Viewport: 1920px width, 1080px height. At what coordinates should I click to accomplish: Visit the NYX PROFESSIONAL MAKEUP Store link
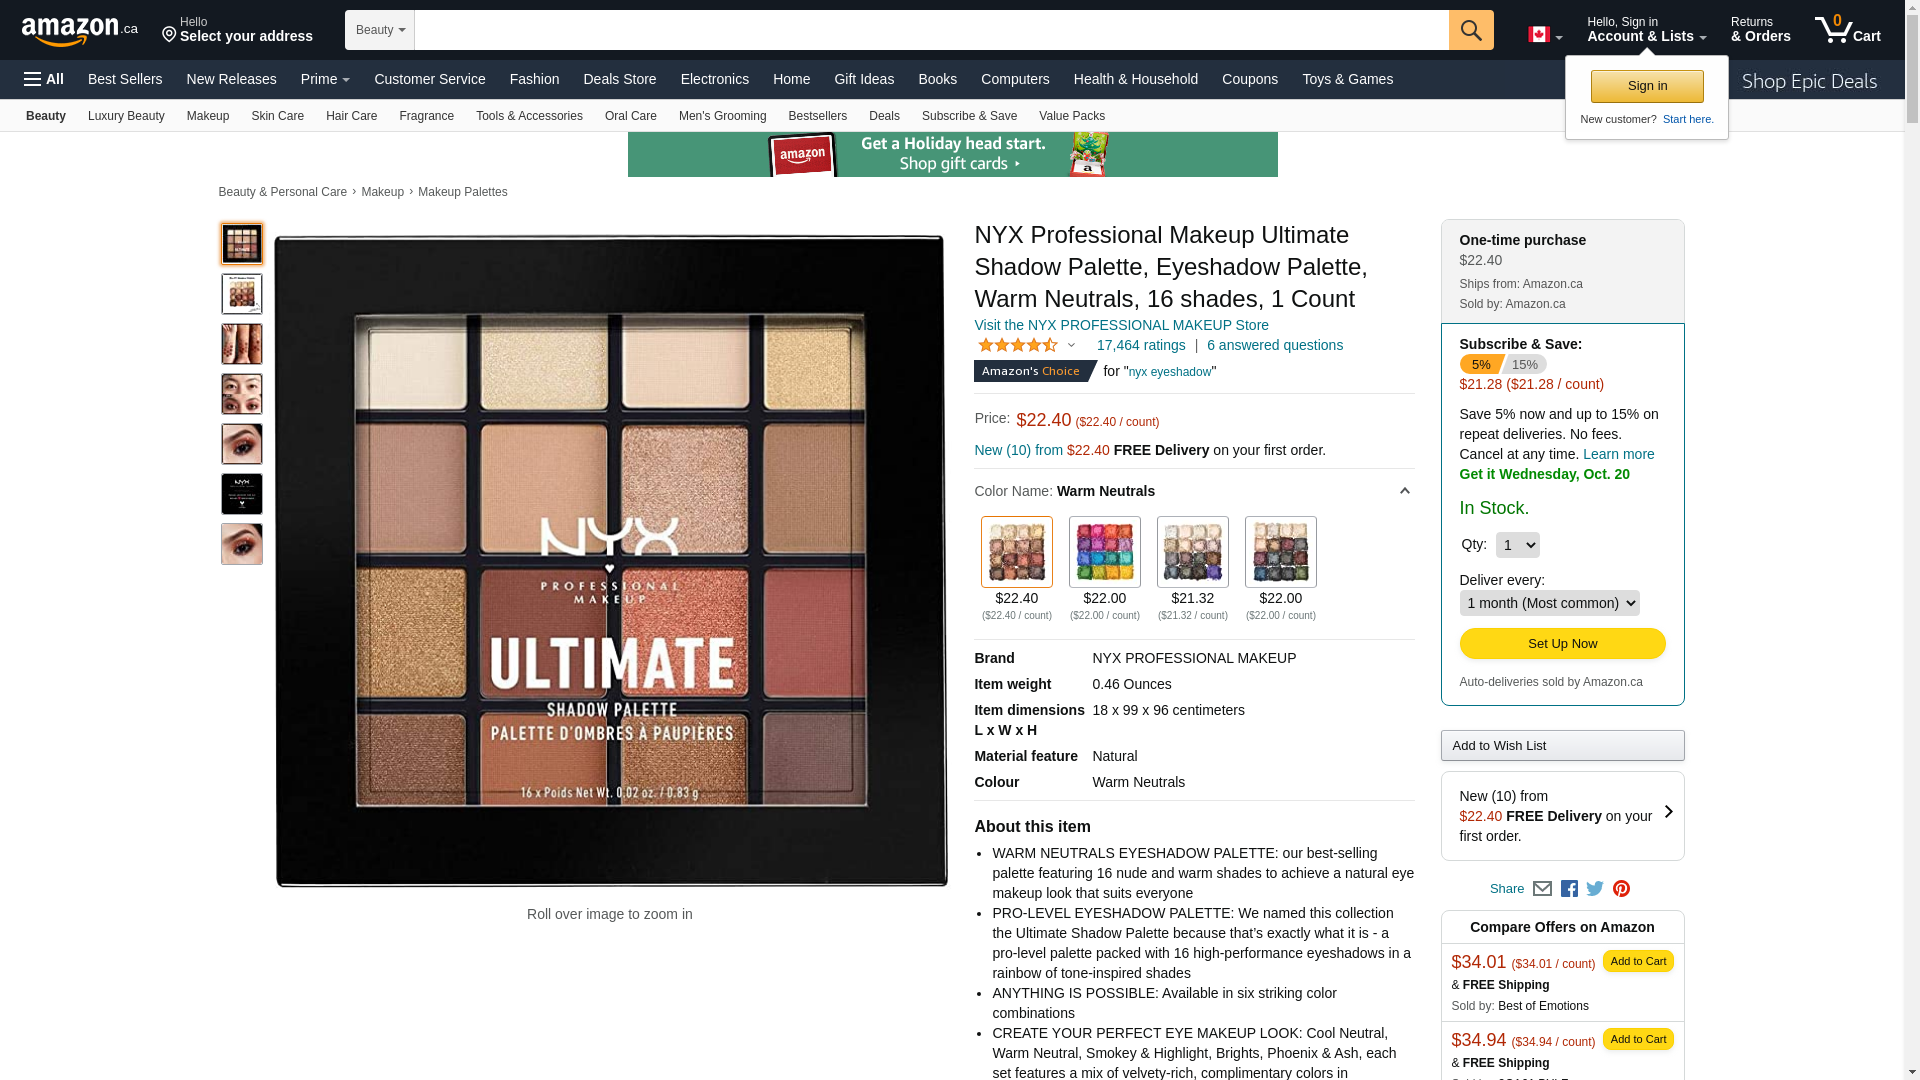pos(1121,325)
